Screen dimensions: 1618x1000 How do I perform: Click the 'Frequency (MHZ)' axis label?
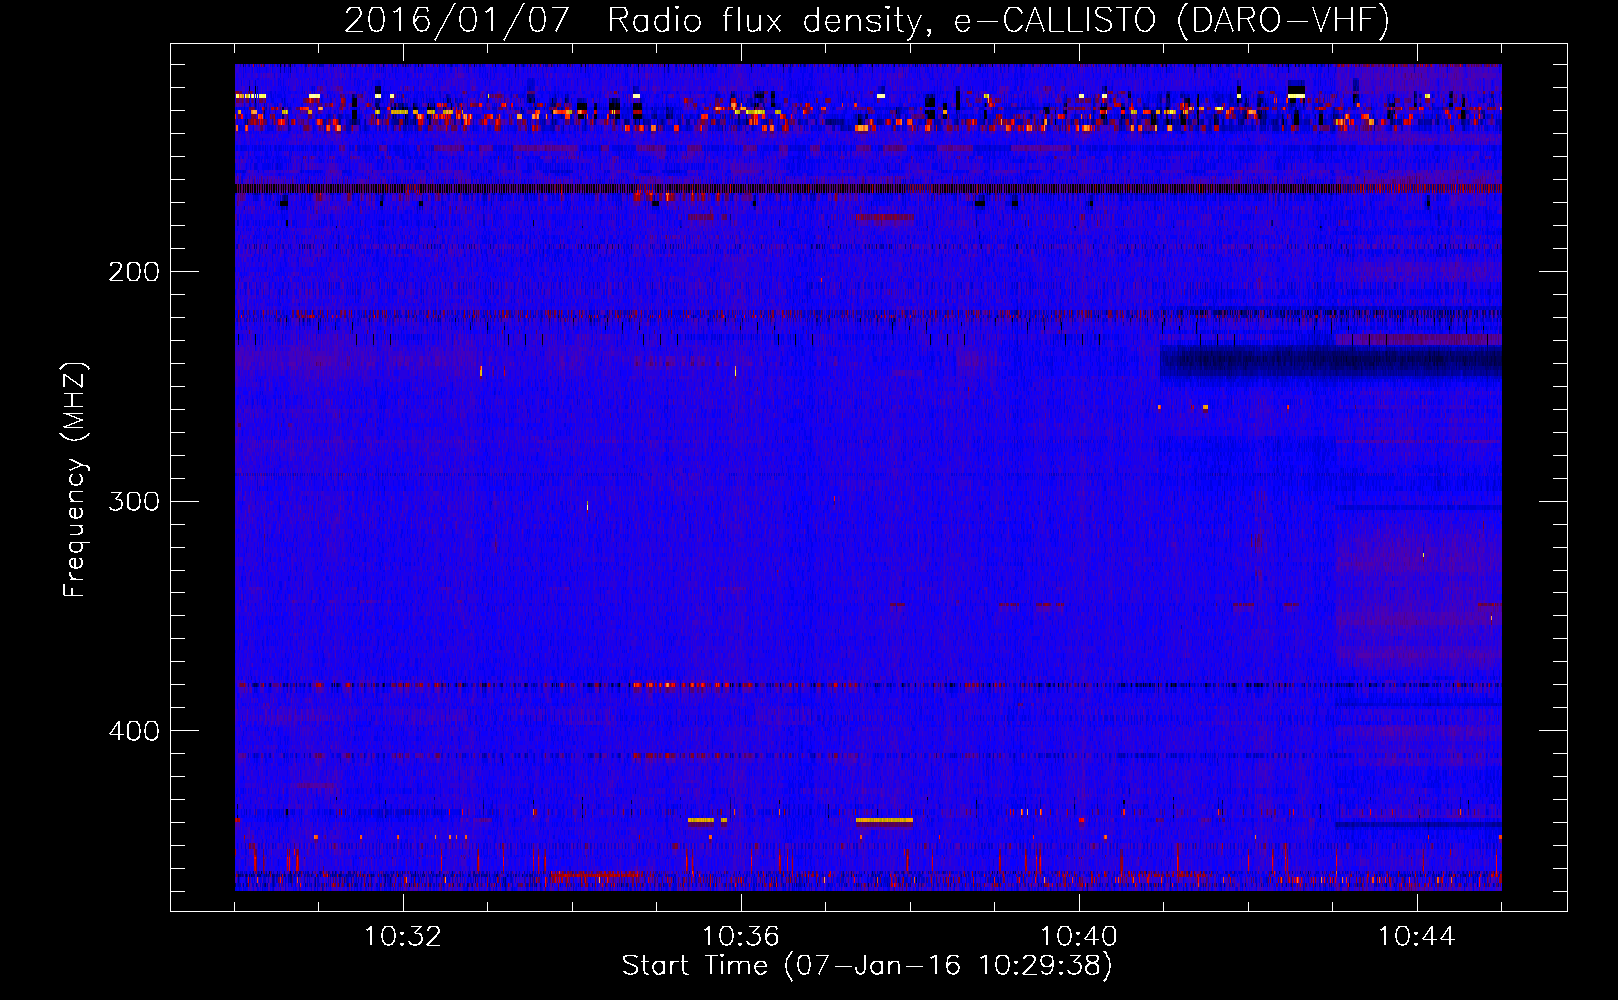pos(75,480)
